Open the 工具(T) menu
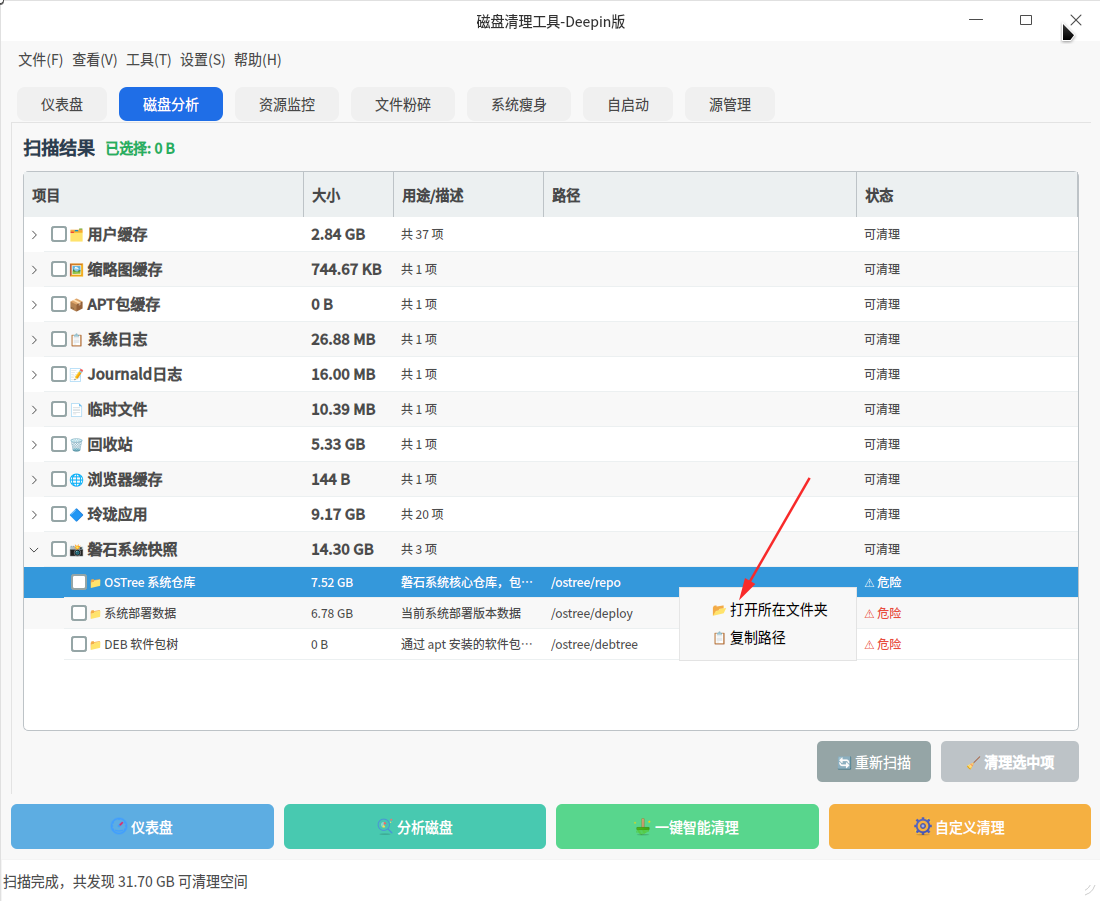 (148, 60)
